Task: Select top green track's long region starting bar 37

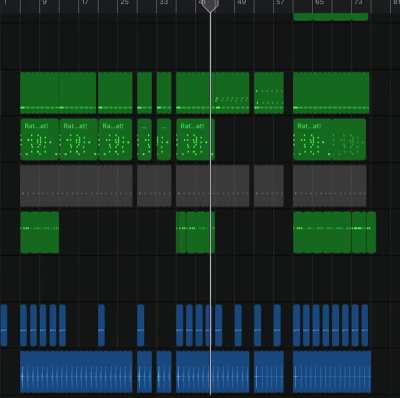Action: pyautogui.click(x=213, y=92)
